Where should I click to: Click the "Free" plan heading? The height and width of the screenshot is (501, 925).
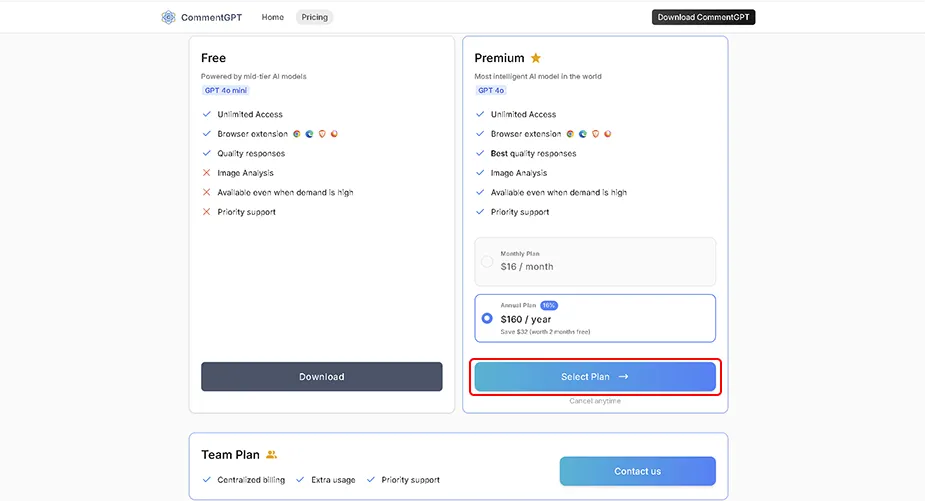[214, 58]
